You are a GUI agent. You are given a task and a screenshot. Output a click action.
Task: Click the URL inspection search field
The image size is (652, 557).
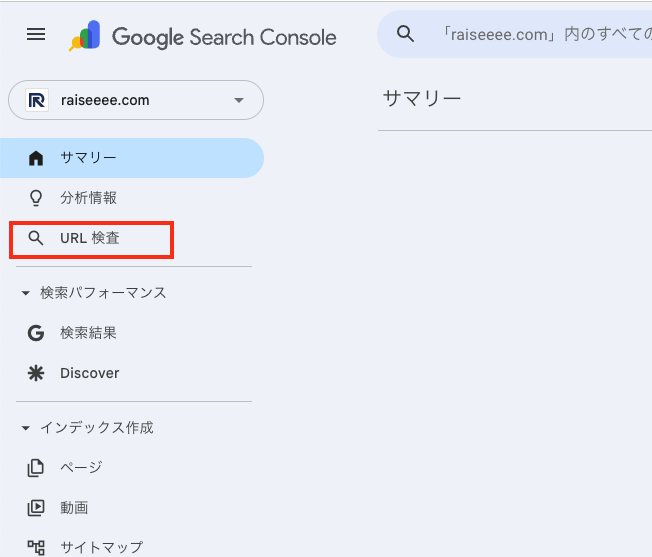click(540, 35)
